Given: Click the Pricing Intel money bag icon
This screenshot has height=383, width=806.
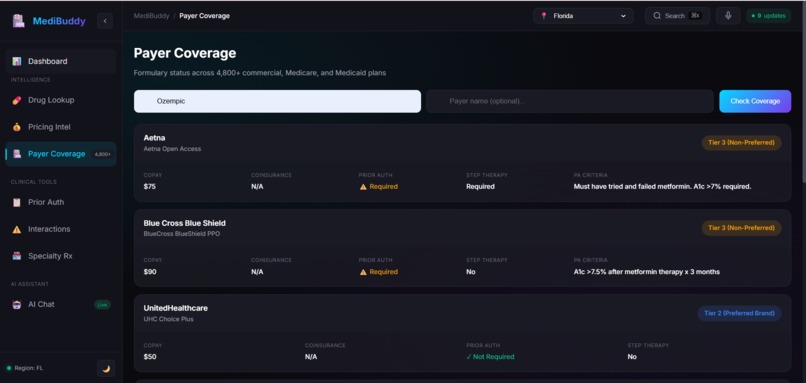Looking at the screenshot, I should [17, 127].
